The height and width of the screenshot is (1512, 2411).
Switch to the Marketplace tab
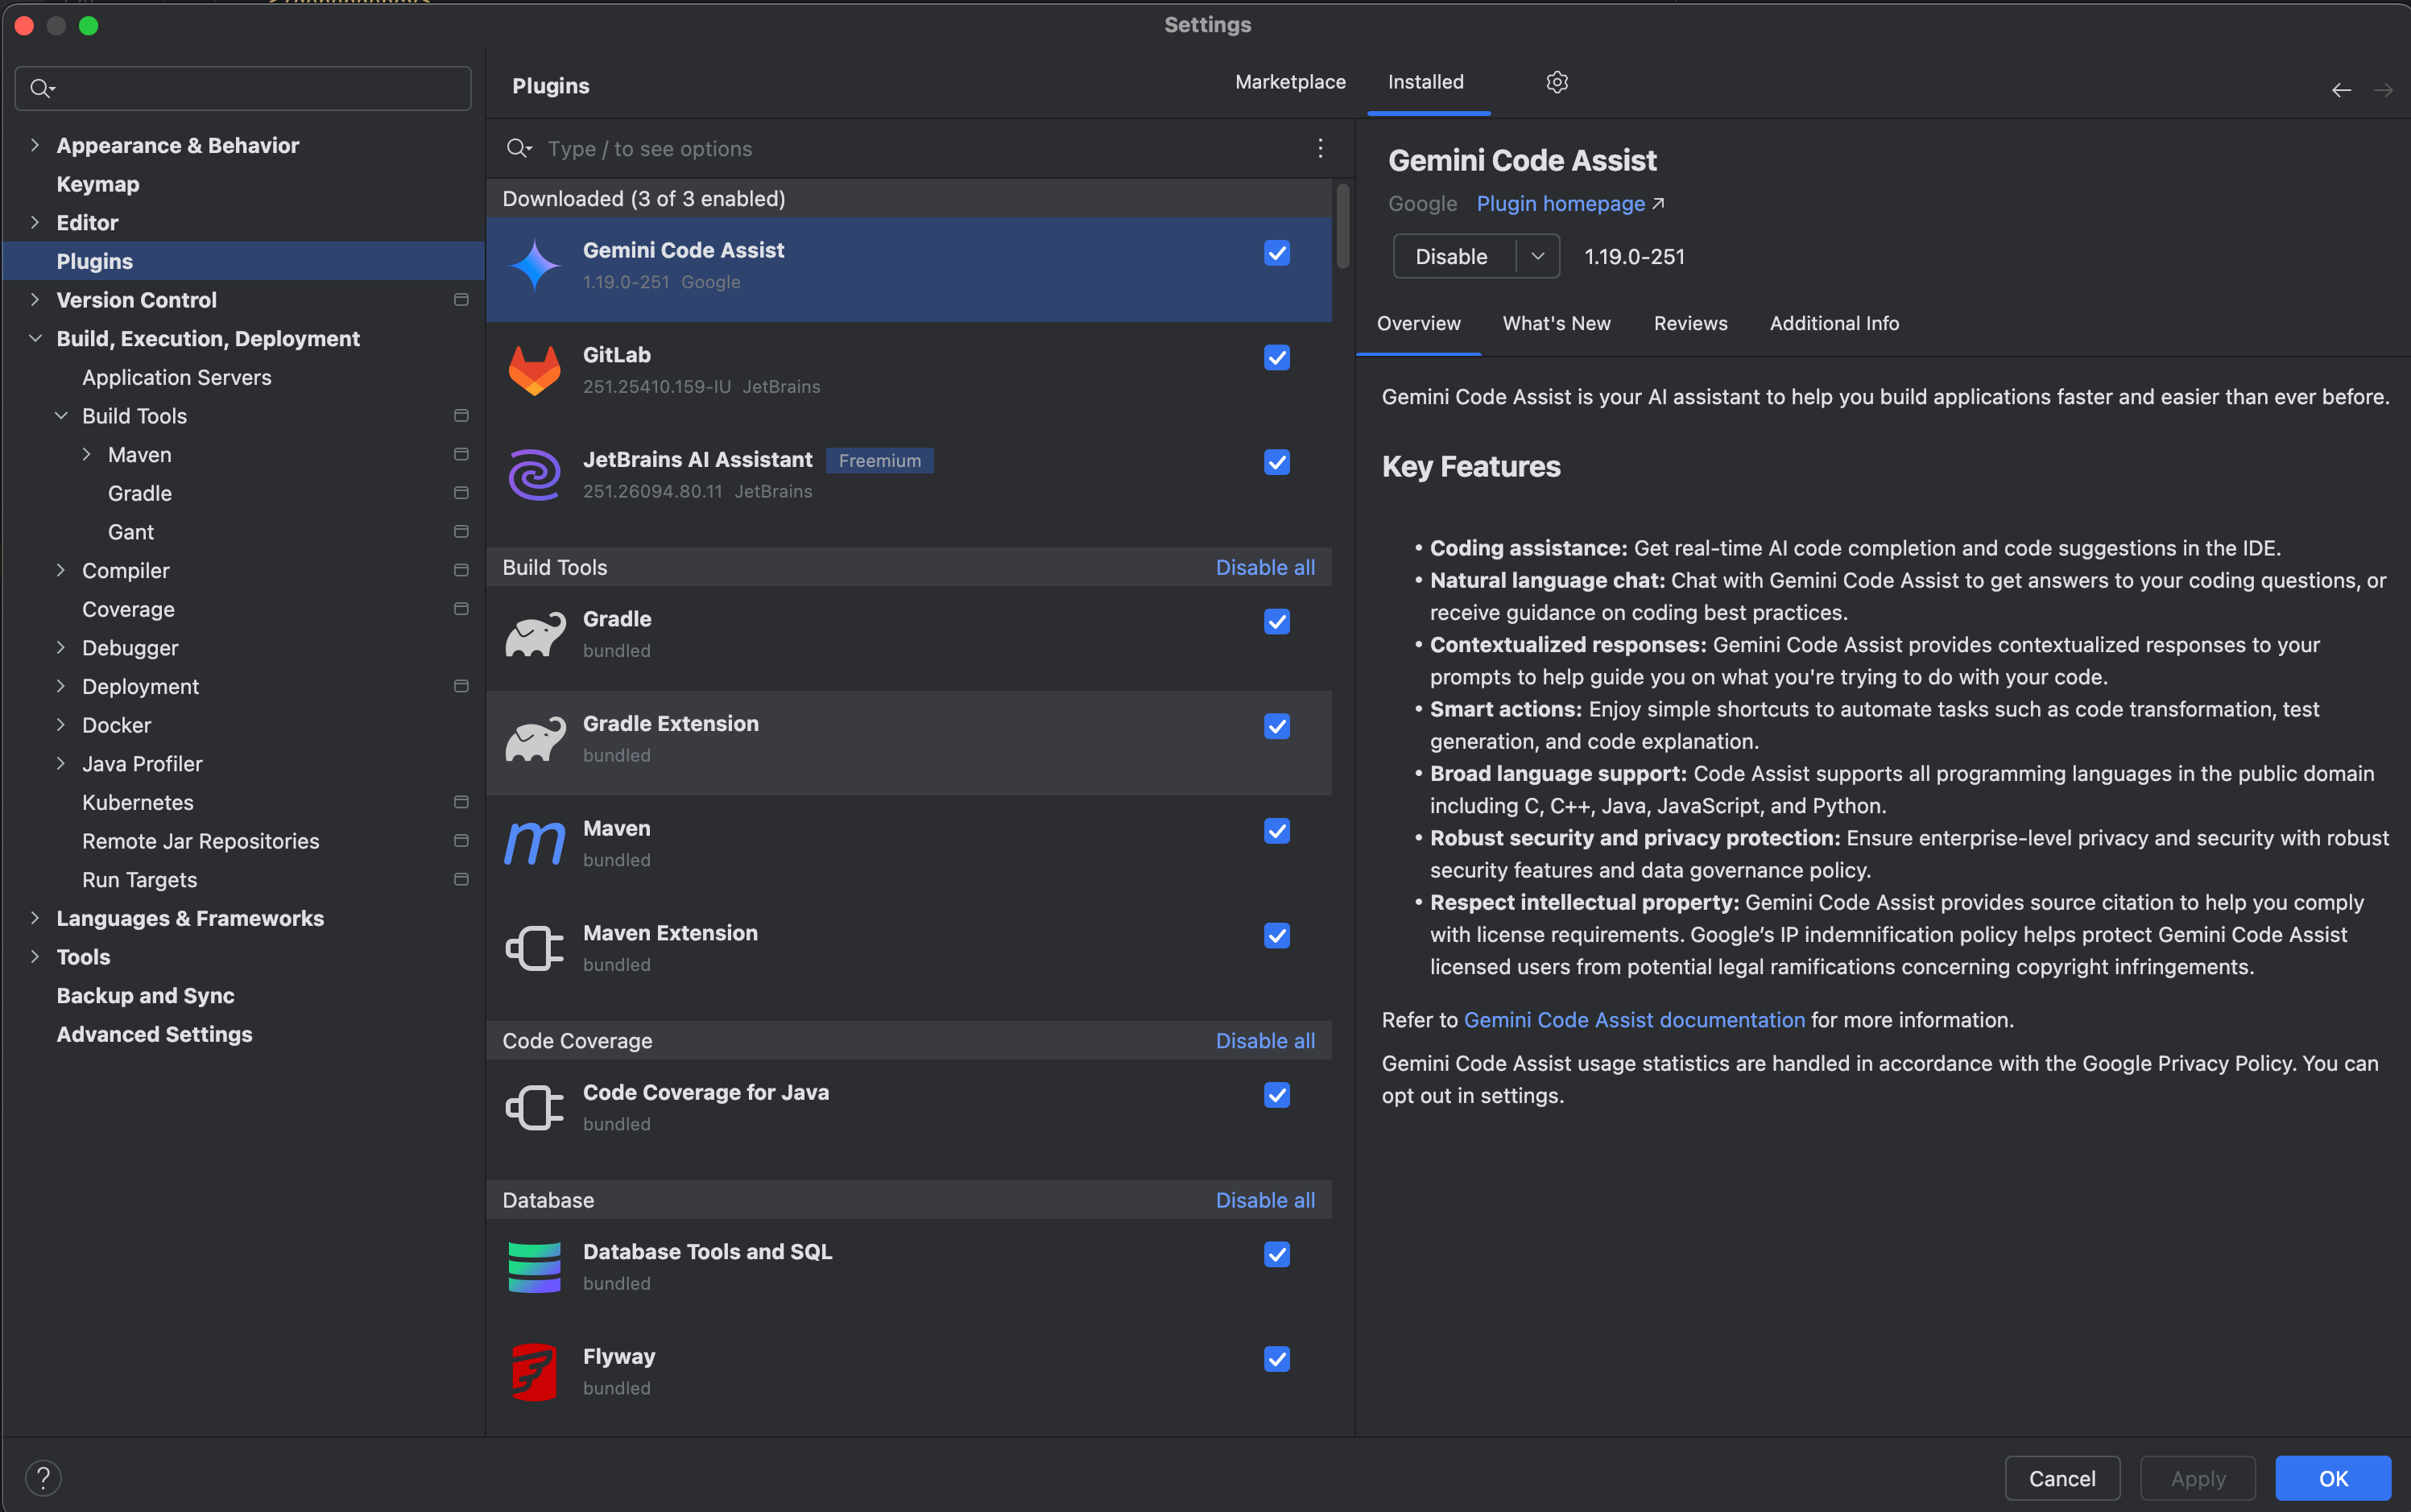(x=1290, y=82)
